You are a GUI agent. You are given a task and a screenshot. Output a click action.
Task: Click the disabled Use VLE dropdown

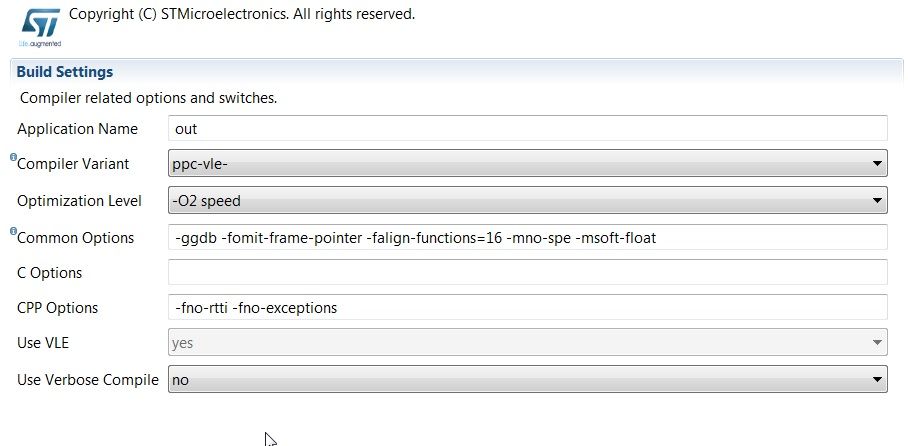click(528, 342)
